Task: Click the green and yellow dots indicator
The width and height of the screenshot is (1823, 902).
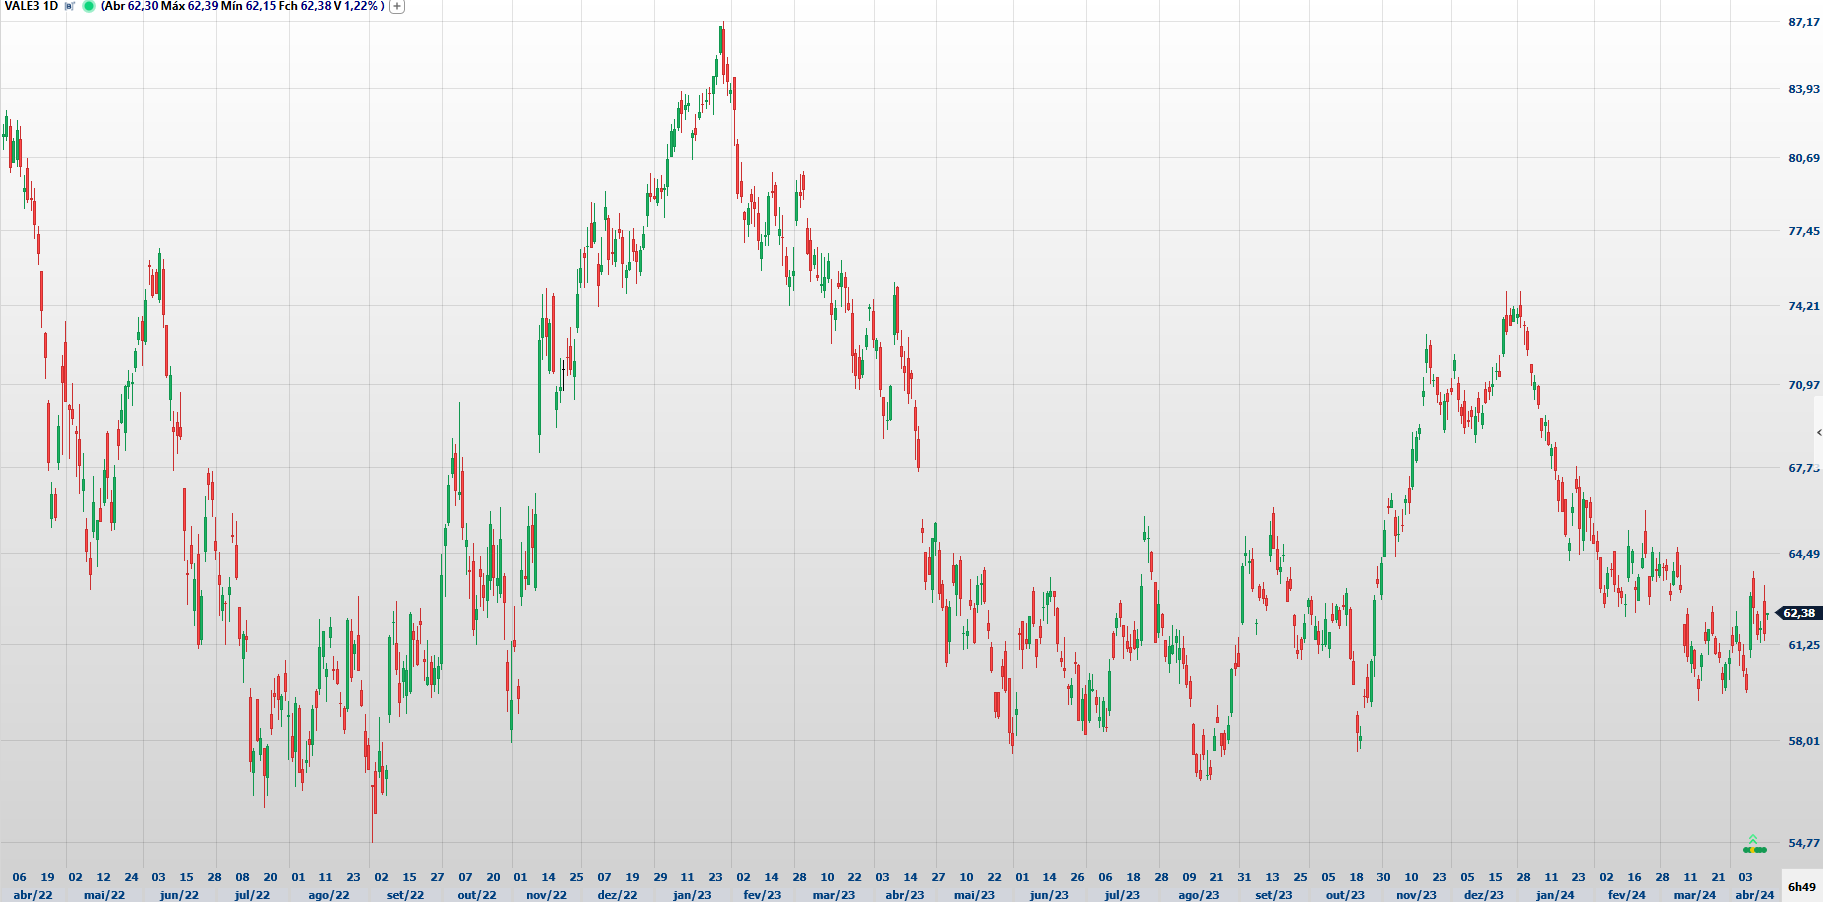Action: [1754, 850]
